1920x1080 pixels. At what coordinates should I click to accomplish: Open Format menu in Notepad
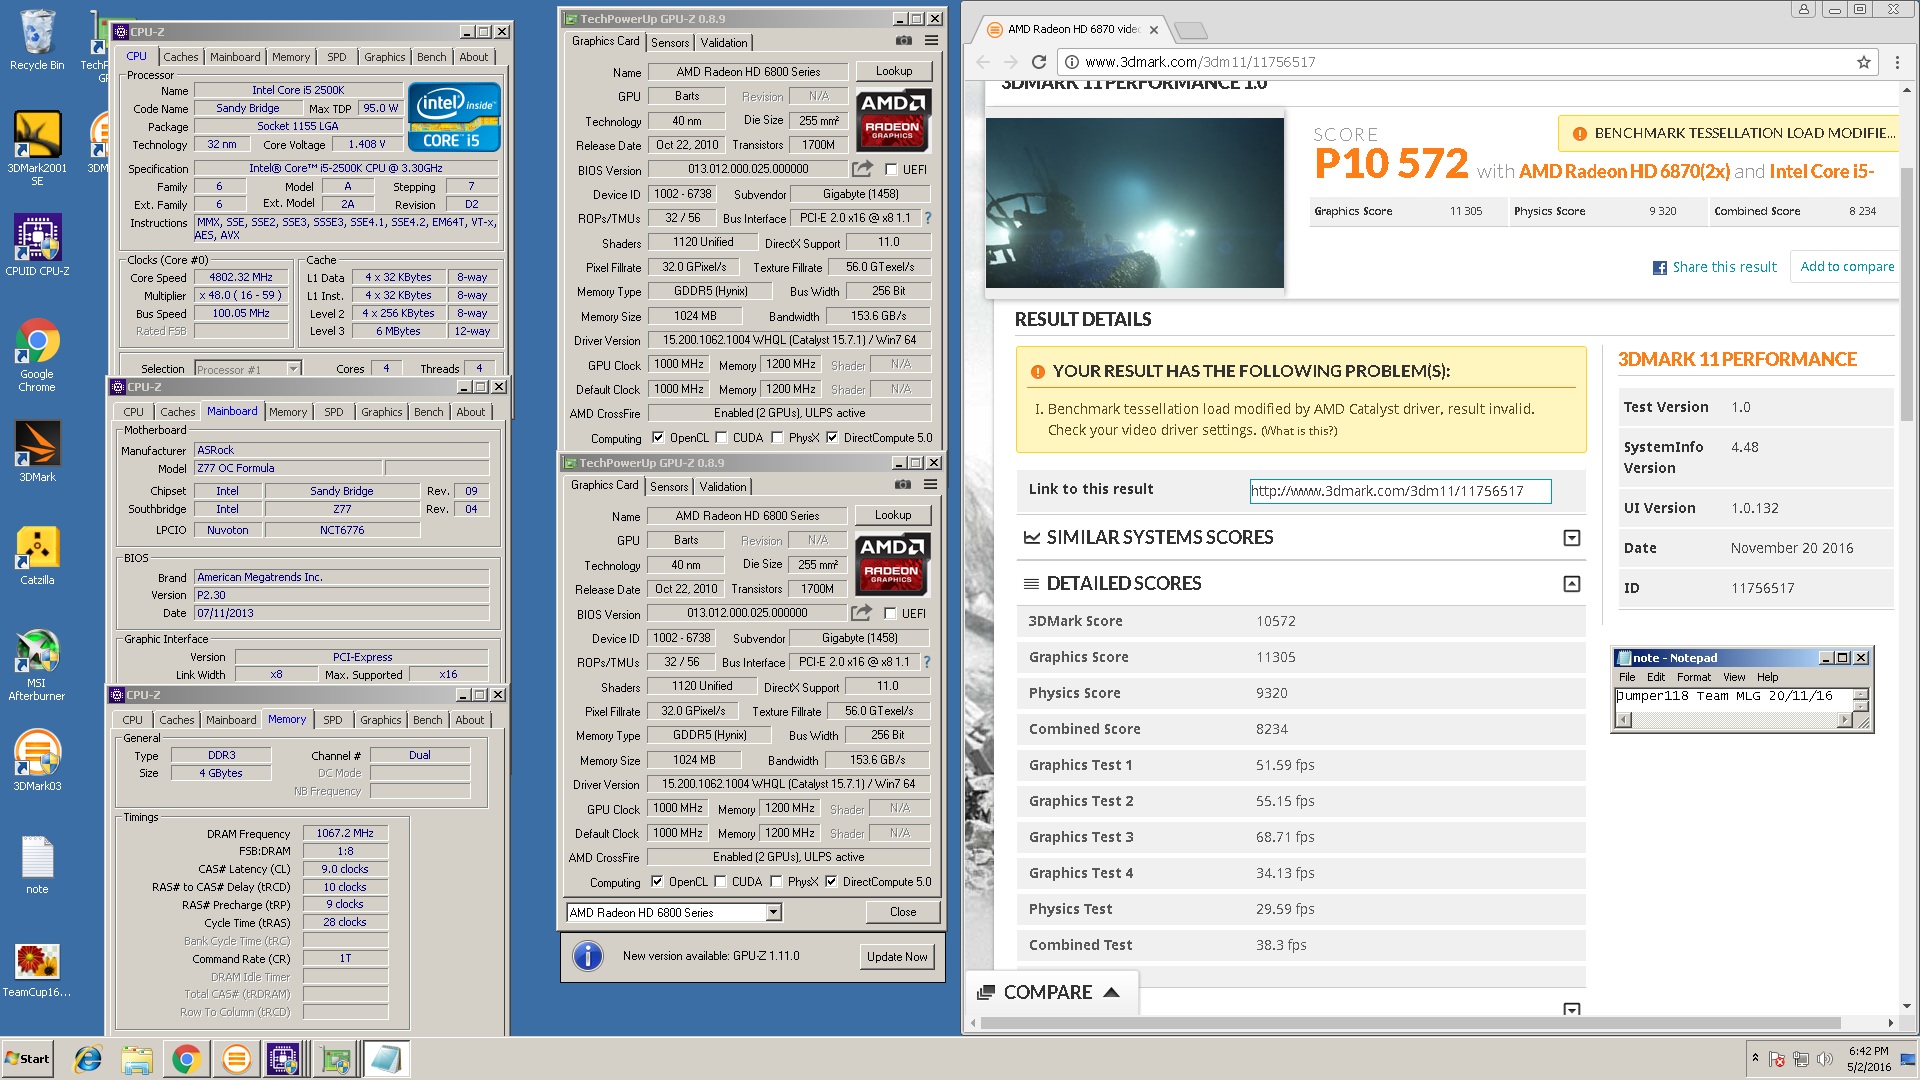coord(1693,677)
